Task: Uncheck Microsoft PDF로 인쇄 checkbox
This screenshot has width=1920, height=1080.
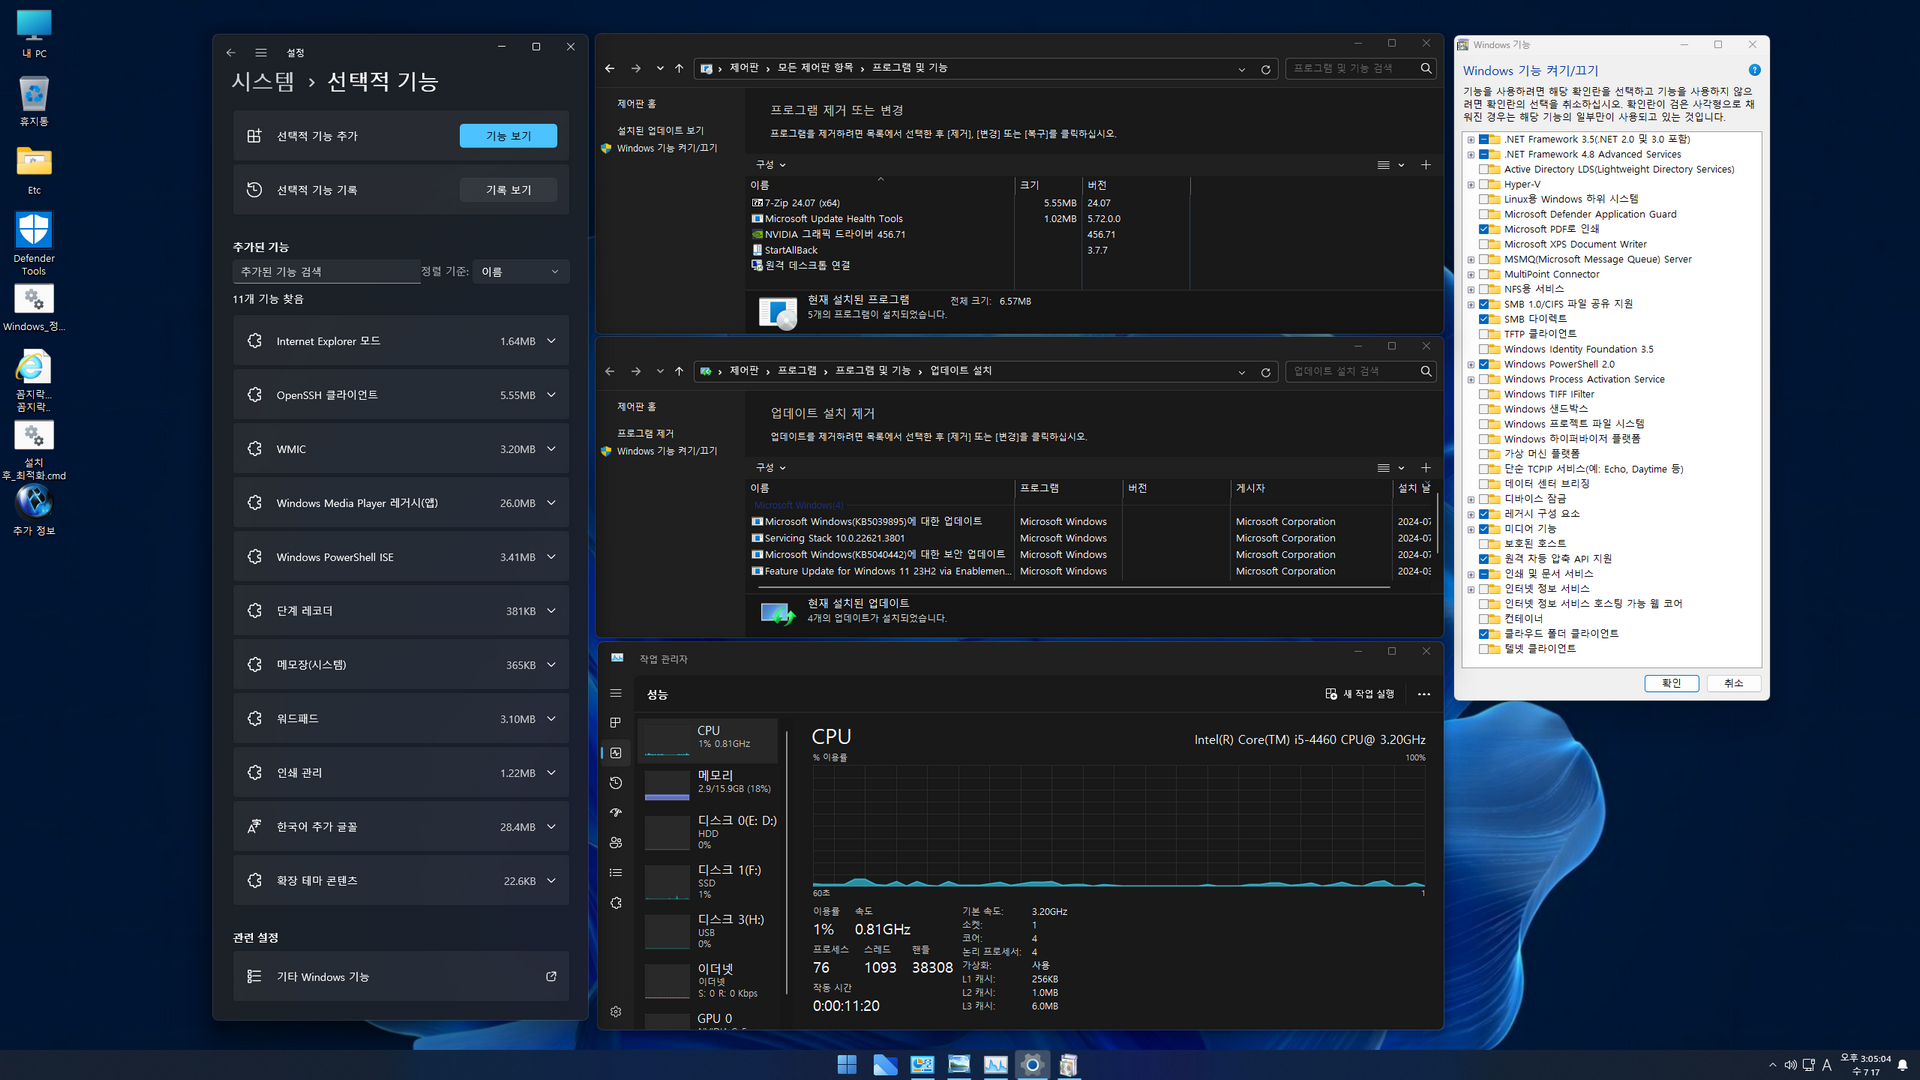Action: tap(1484, 229)
